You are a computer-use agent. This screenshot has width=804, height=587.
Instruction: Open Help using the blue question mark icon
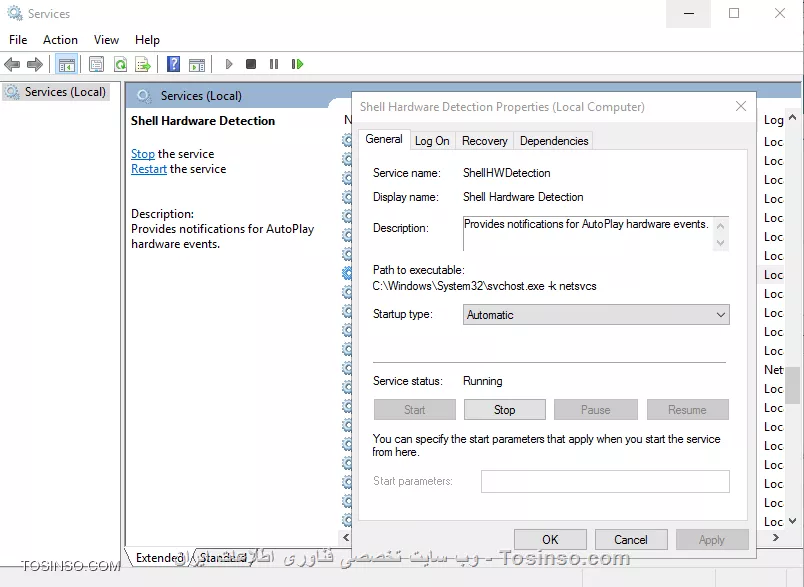[x=174, y=64]
